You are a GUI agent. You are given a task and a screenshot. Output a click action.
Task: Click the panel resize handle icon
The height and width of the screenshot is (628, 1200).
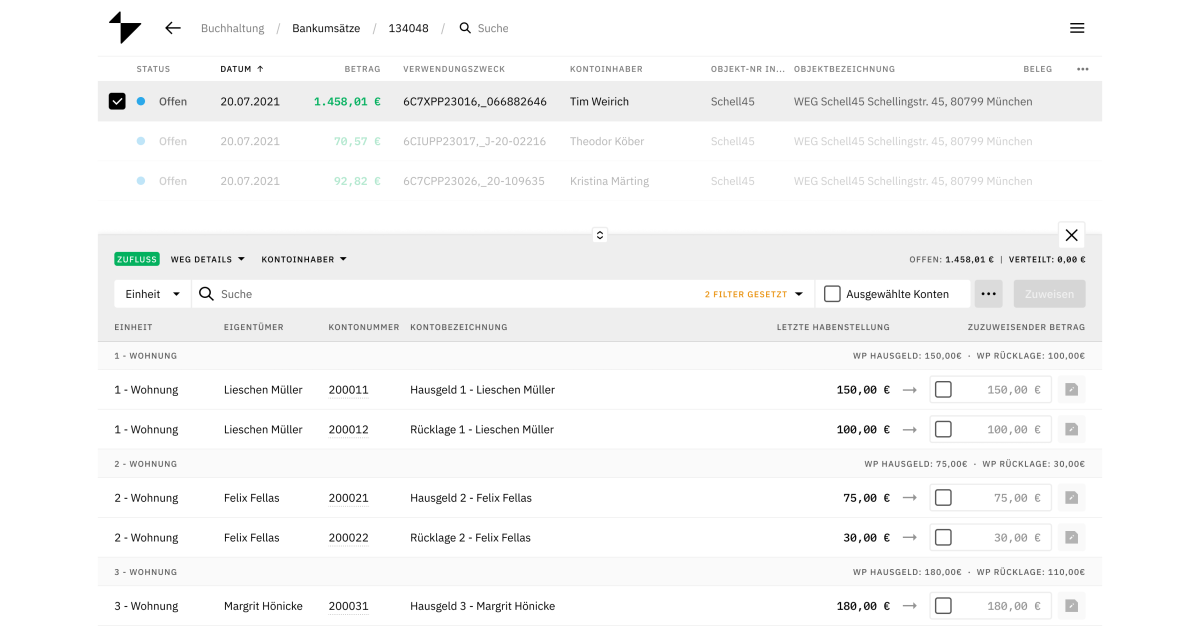[x=600, y=235]
